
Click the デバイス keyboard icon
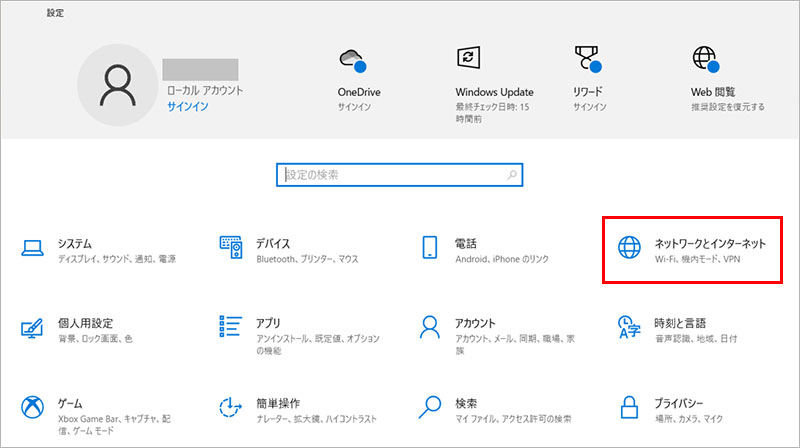231,247
